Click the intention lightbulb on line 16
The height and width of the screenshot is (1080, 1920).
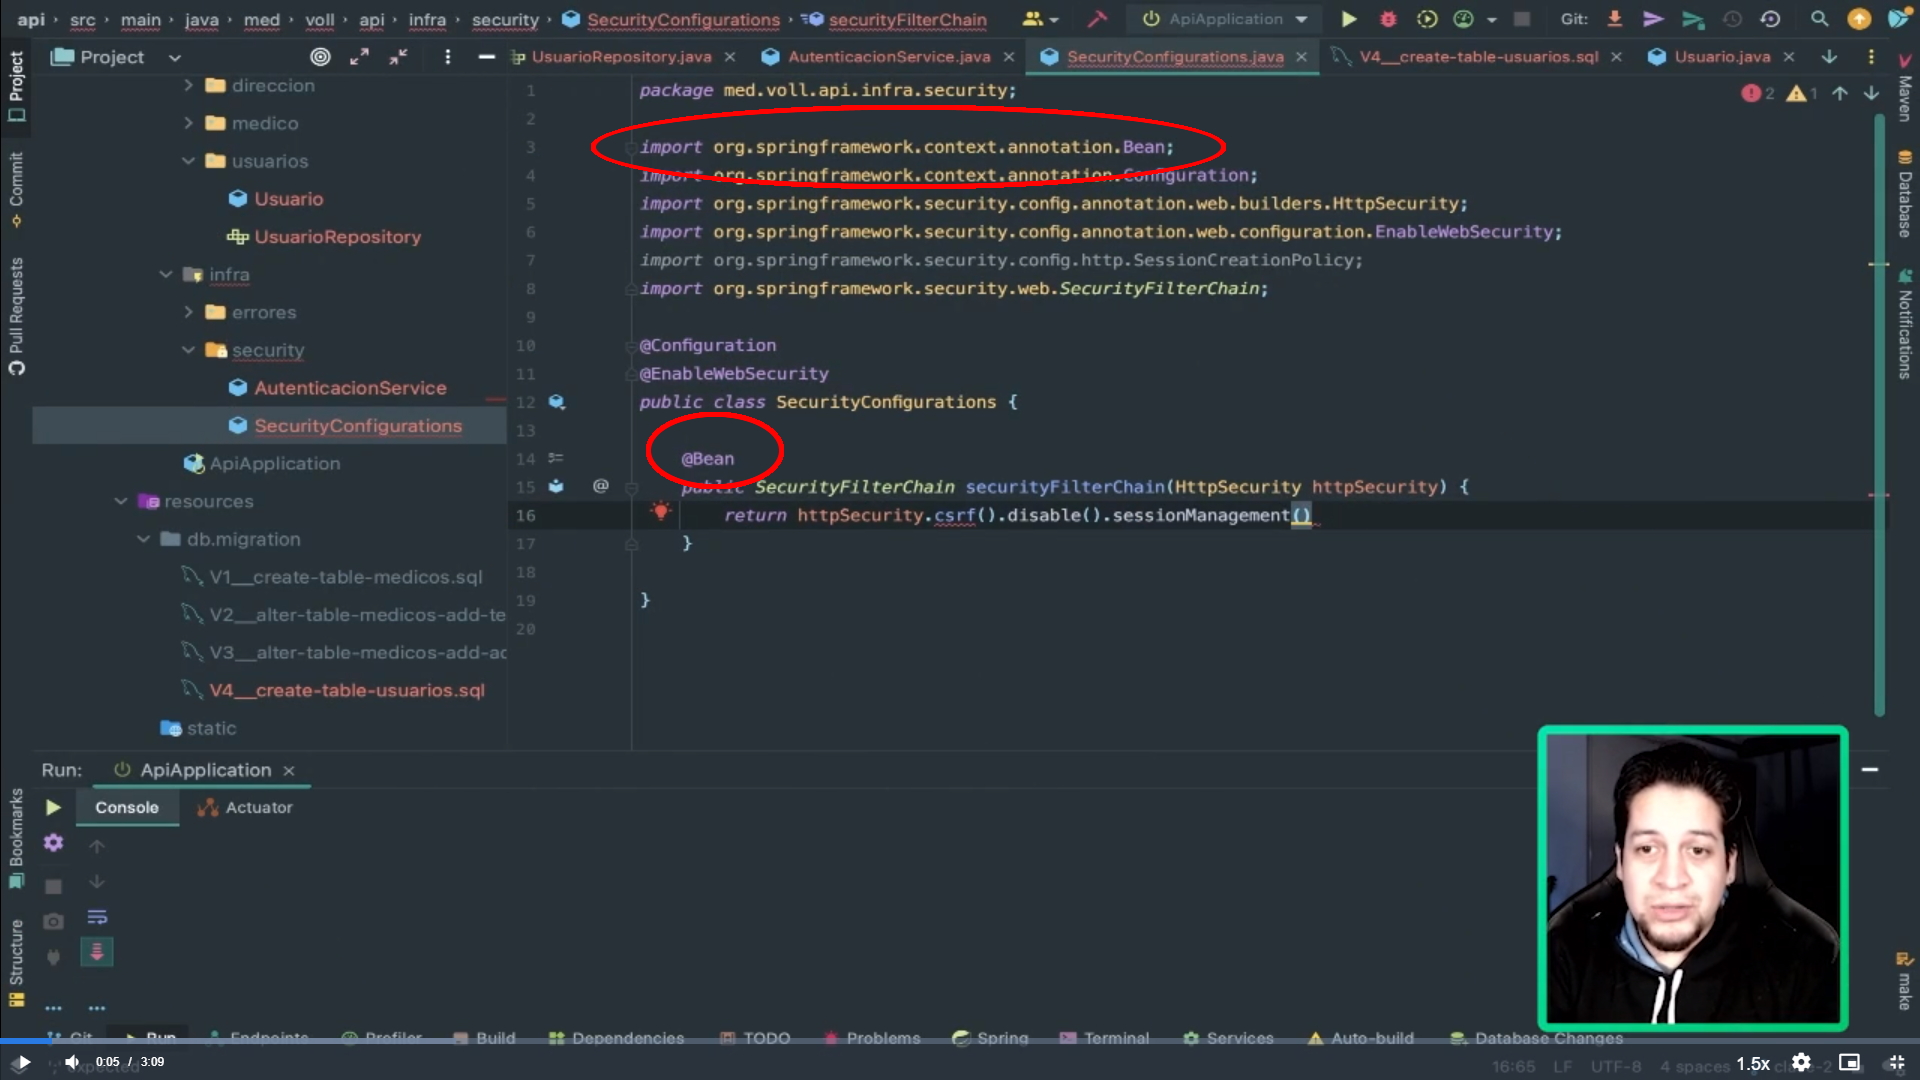pos(660,512)
